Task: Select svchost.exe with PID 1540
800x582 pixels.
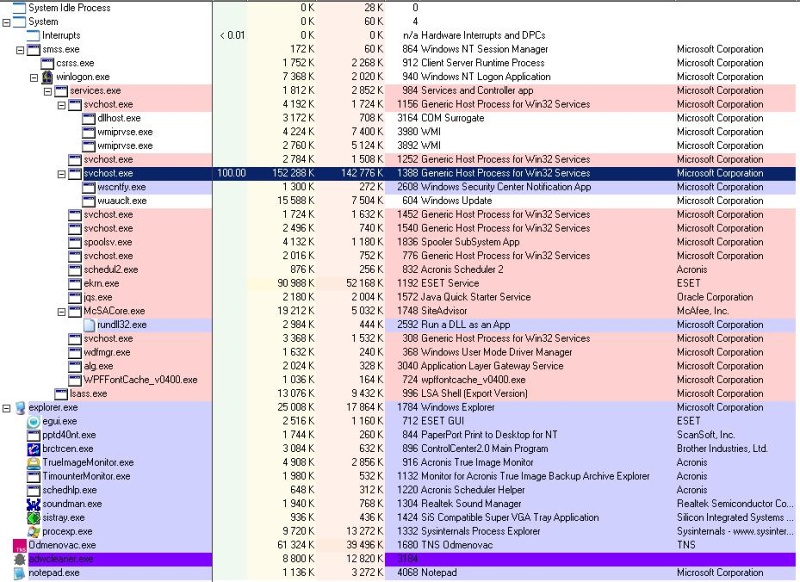Action: [108, 229]
